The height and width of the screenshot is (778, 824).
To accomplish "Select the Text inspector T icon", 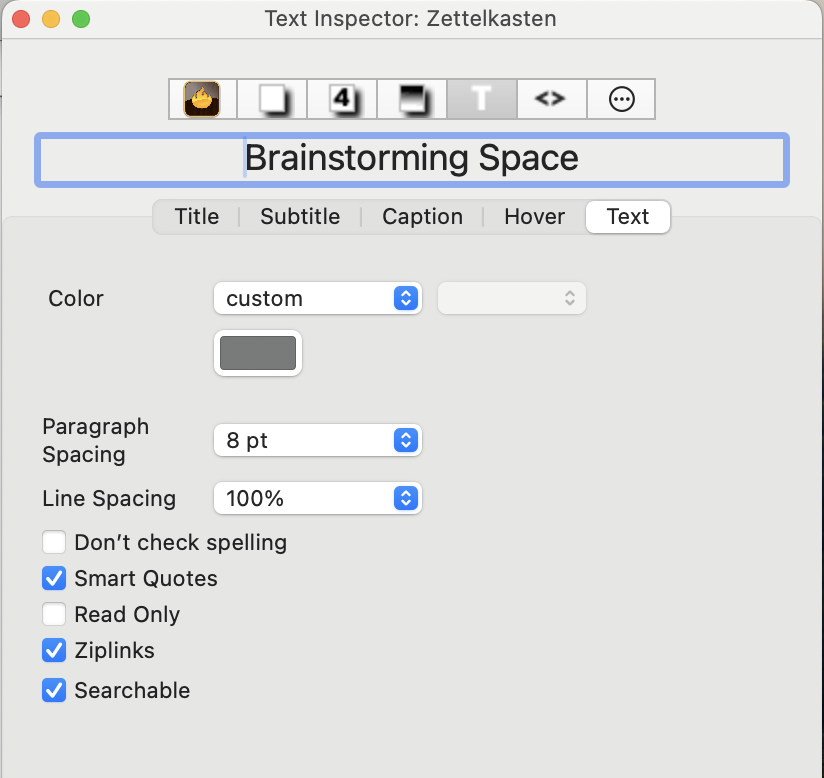I will 482,99.
